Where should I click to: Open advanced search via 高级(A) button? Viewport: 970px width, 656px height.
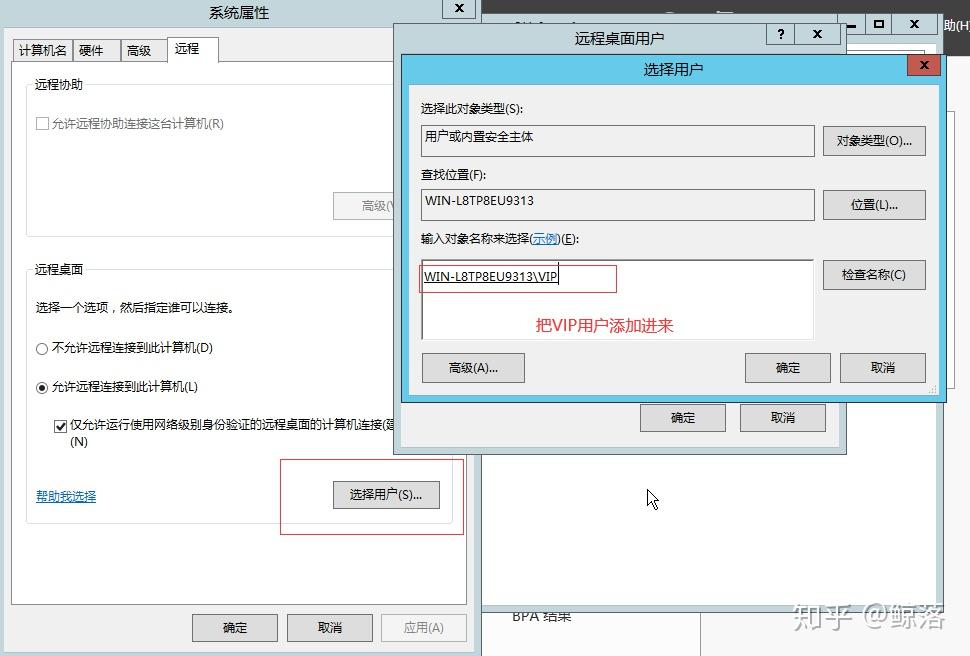coord(473,367)
